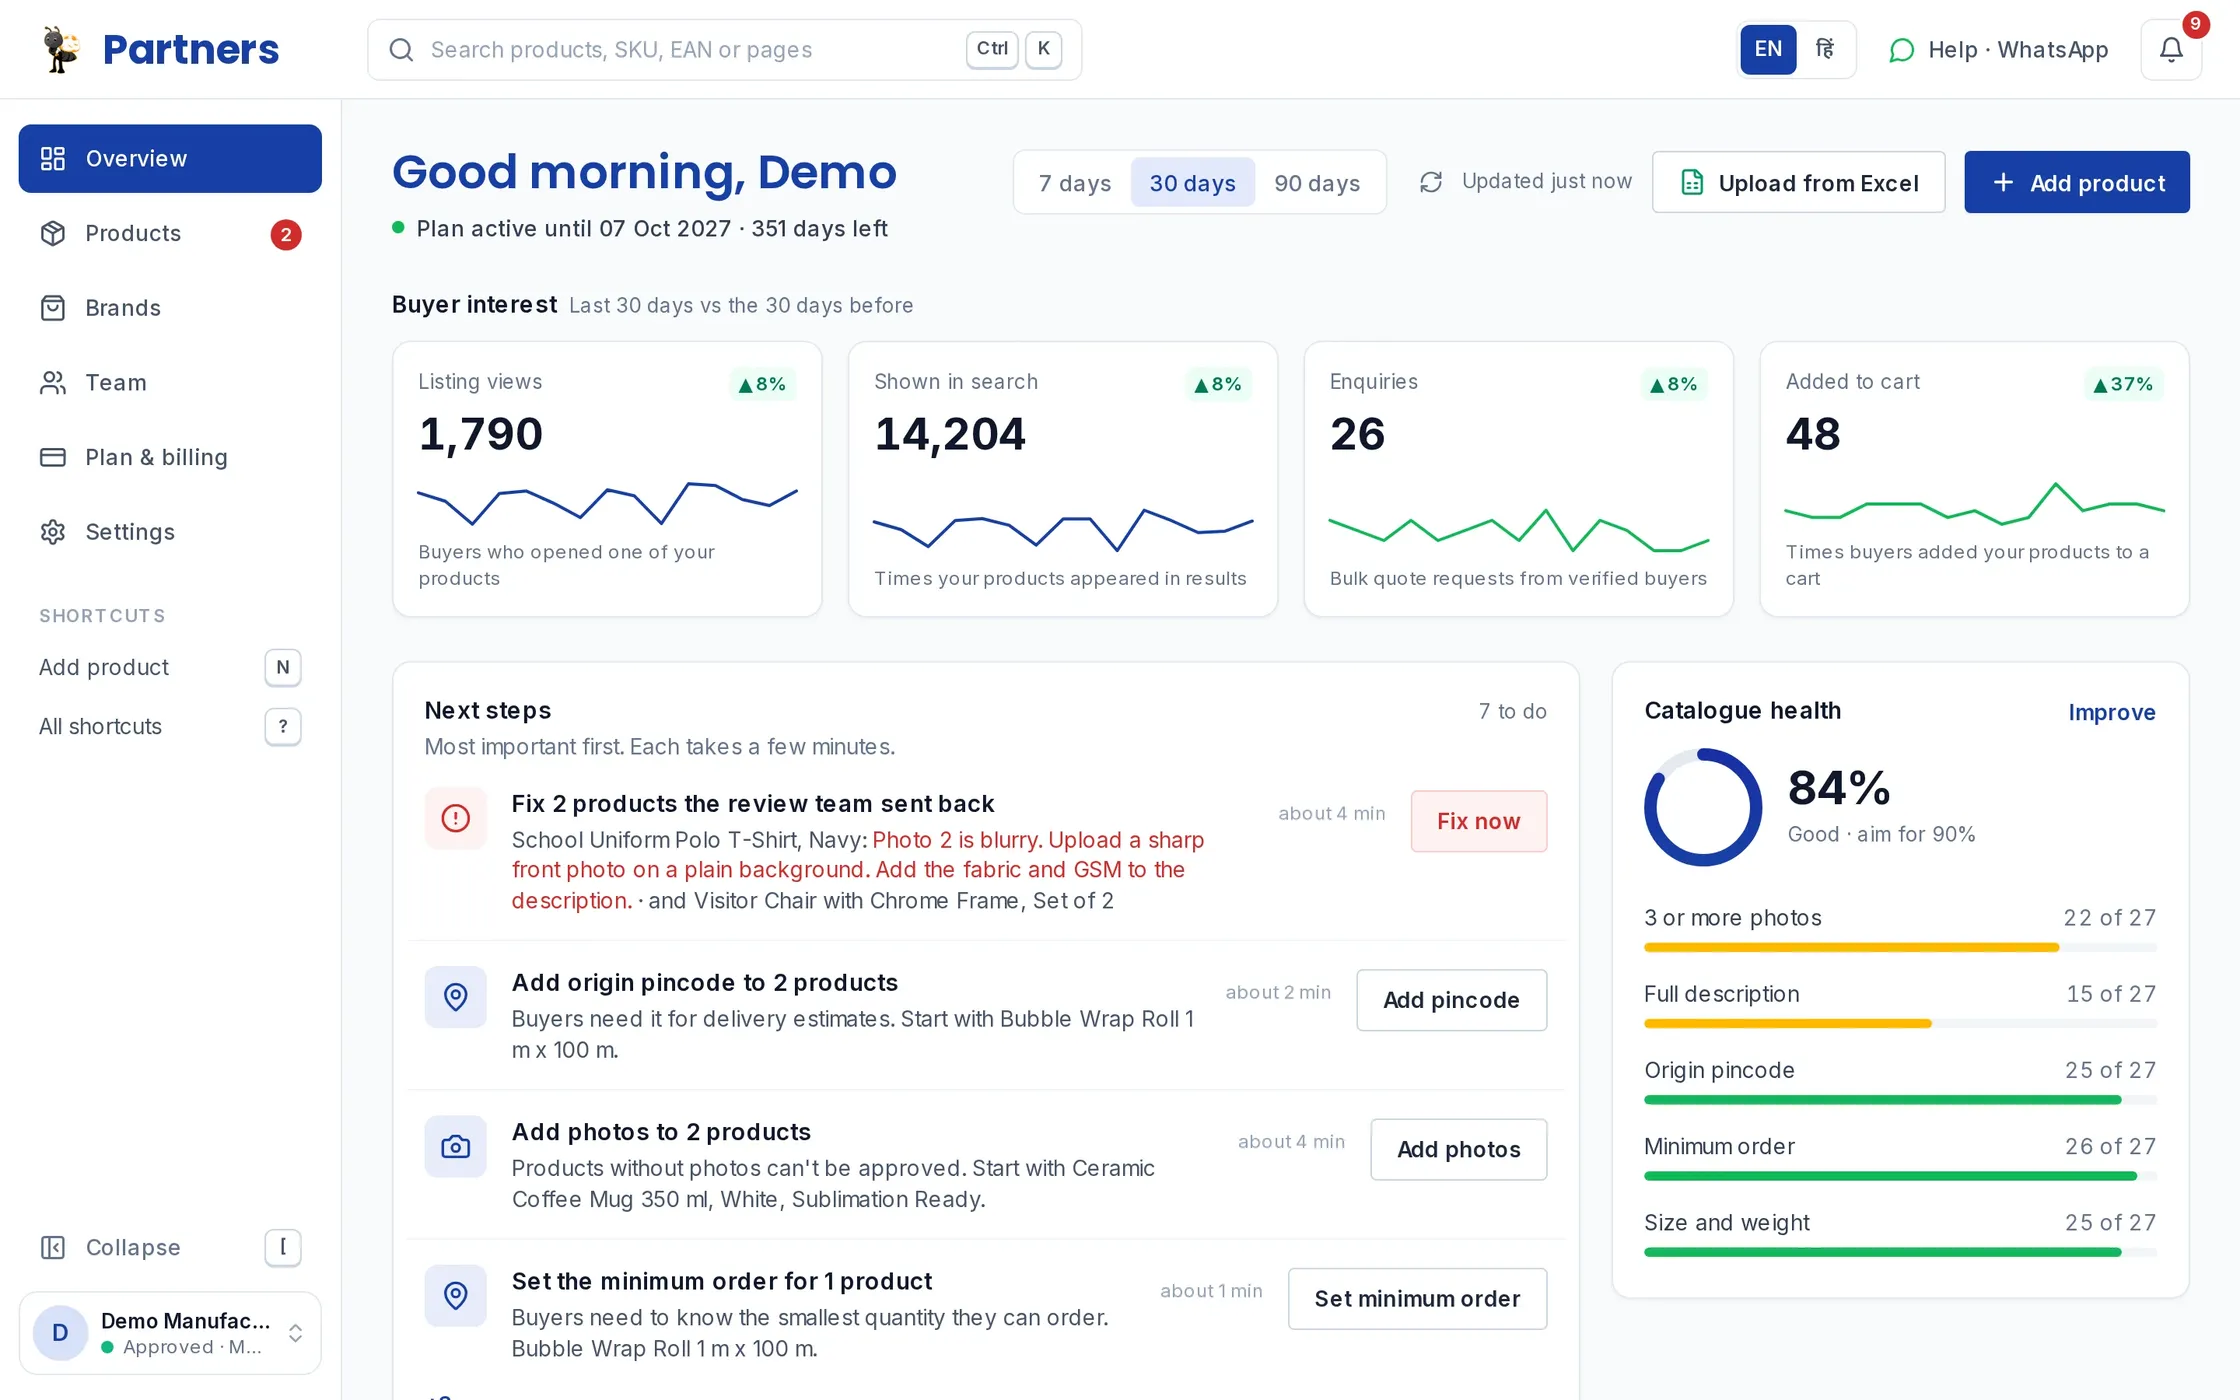This screenshot has height=1400, width=2240.
Task: Open Plan & billing
Action: coord(170,457)
